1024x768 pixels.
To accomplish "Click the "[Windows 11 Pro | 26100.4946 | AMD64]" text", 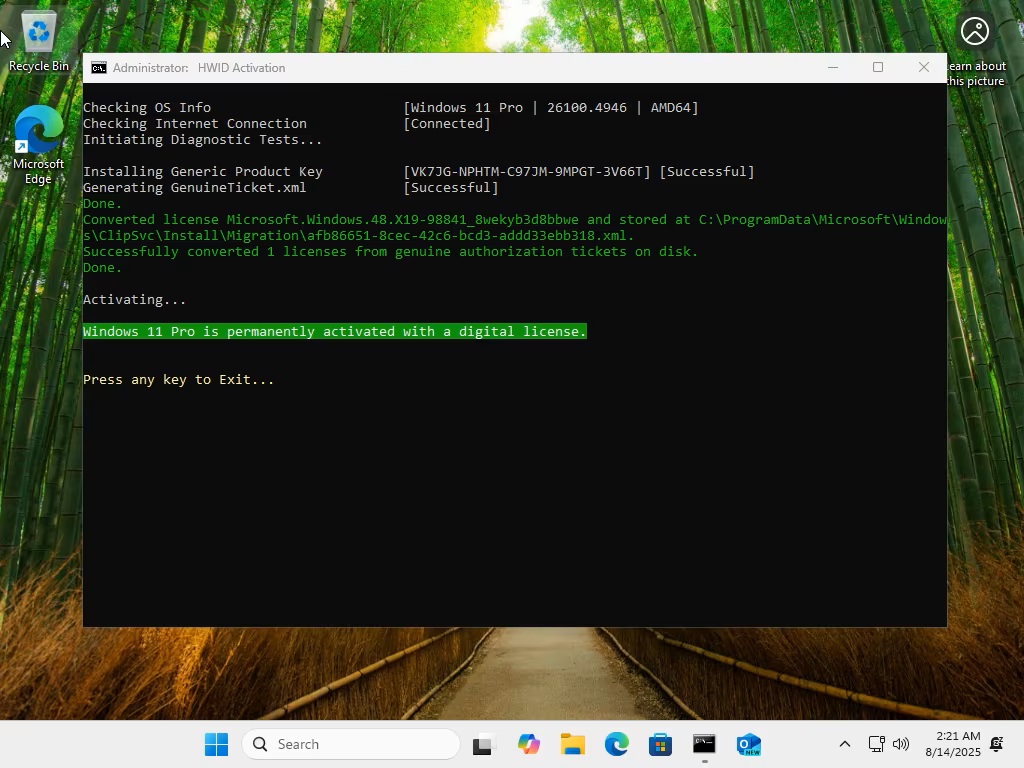I will [x=551, y=108].
